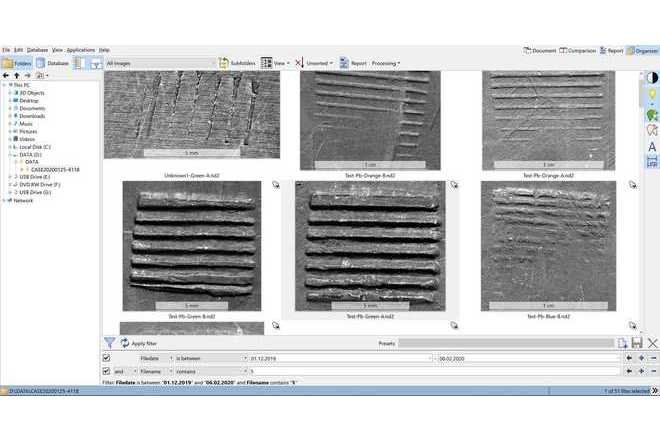
Task: Open the Applications menu
Action: (80, 50)
